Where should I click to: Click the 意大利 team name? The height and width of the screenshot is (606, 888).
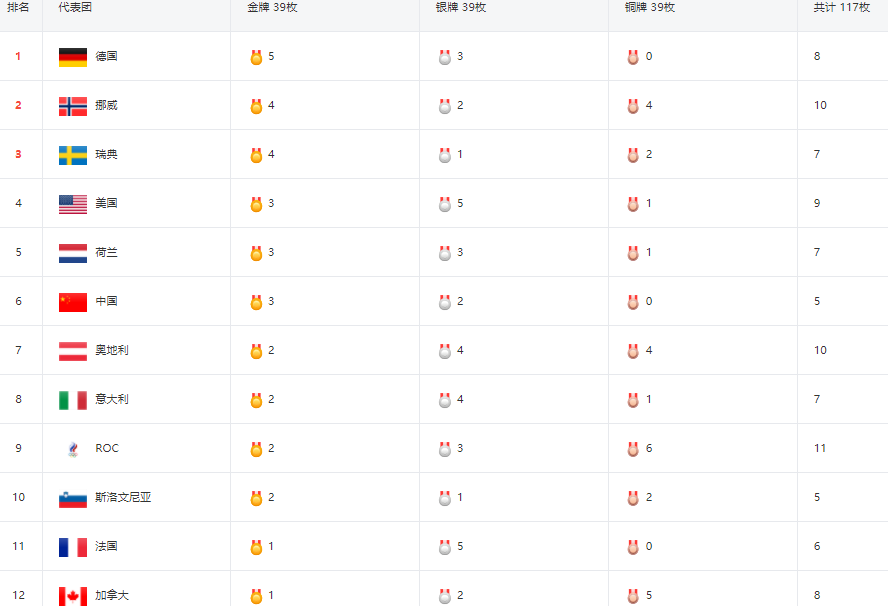click(x=112, y=399)
